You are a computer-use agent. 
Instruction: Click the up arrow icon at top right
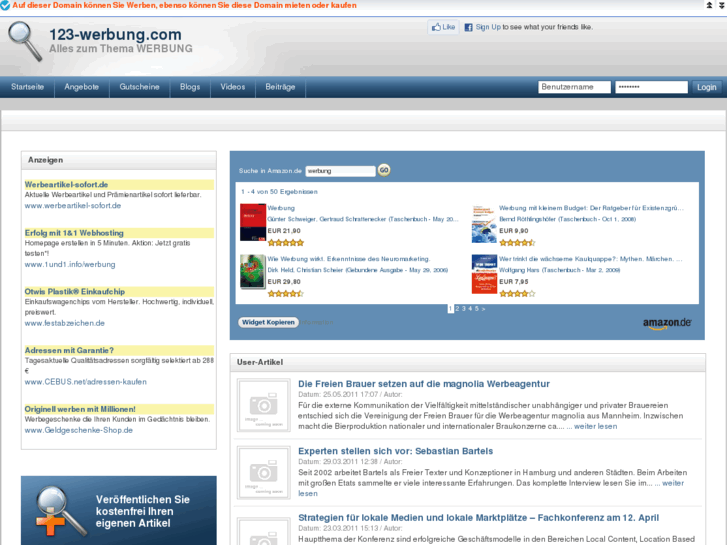(709, 5)
